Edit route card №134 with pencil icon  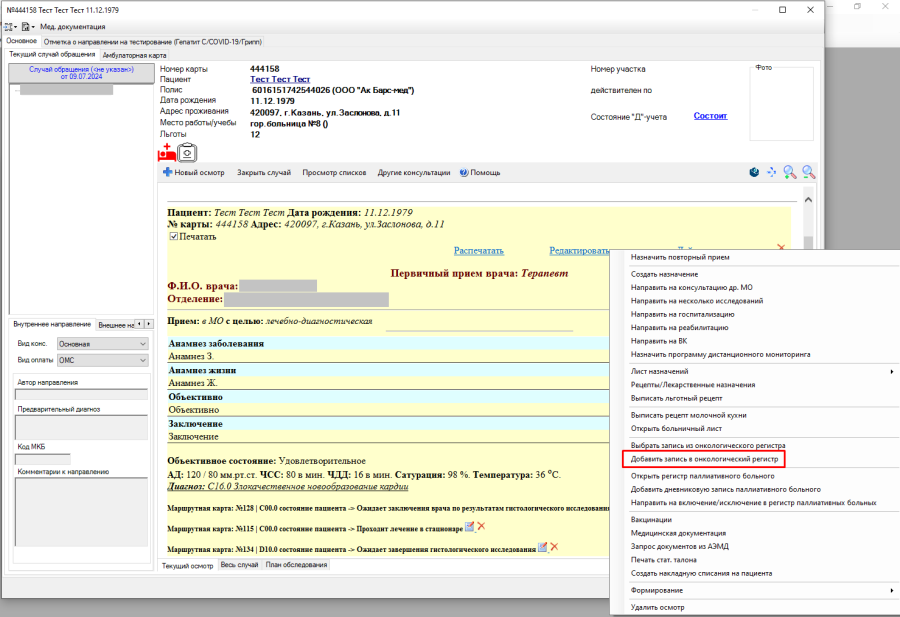point(542,548)
